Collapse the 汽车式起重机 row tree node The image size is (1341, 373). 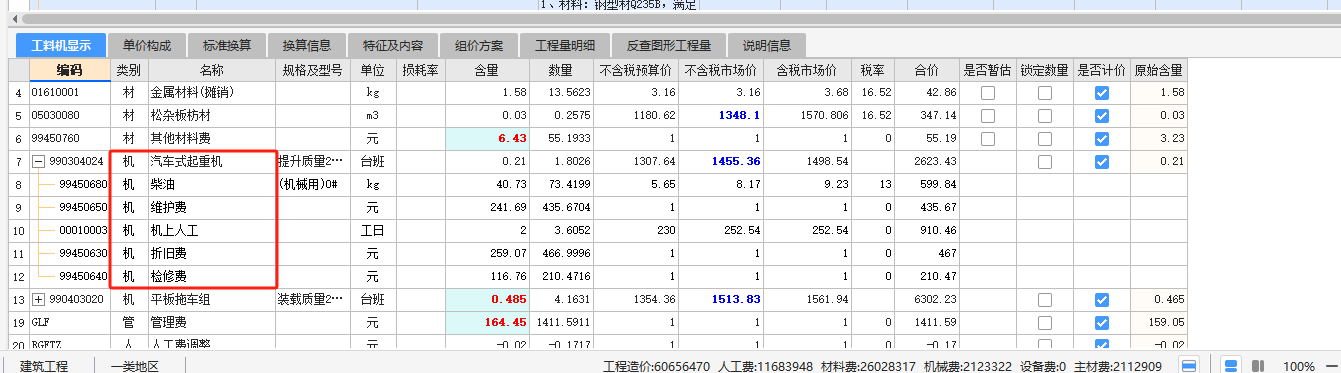pyautogui.click(x=39, y=161)
